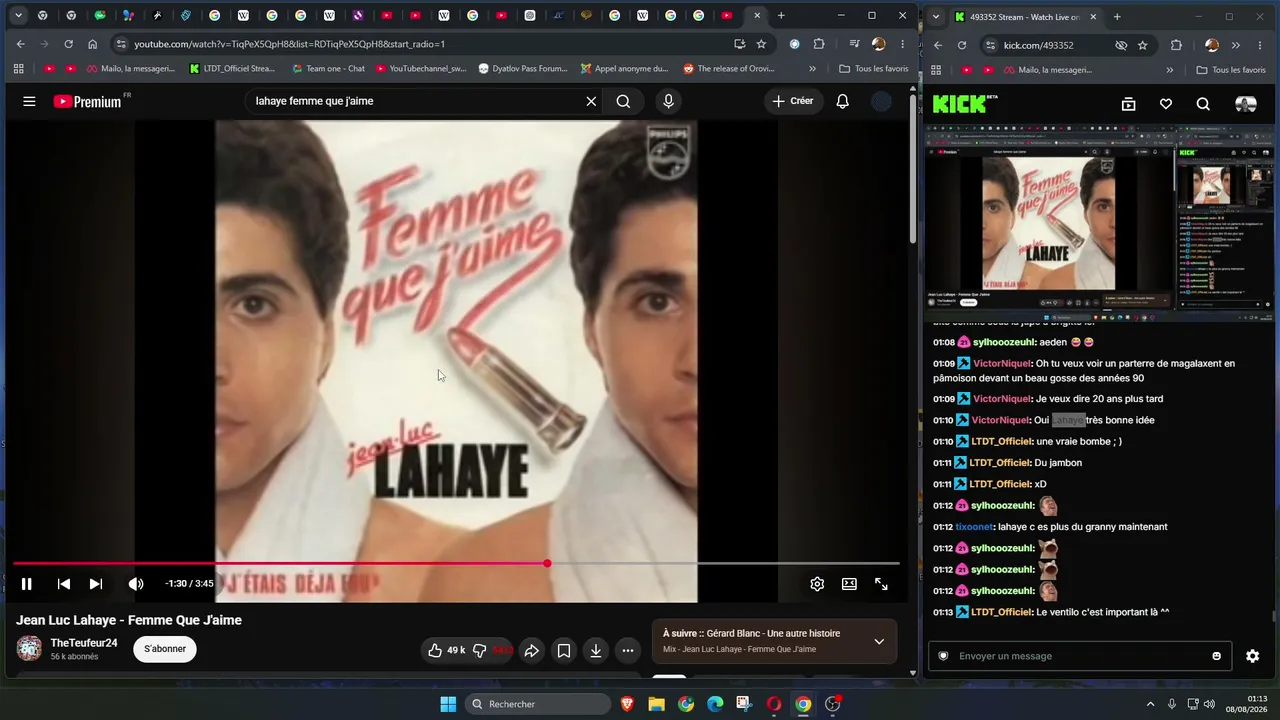Screen dimensions: 1280x720
Task: Expand the À suivre mix panel
Action: point(879,641)
